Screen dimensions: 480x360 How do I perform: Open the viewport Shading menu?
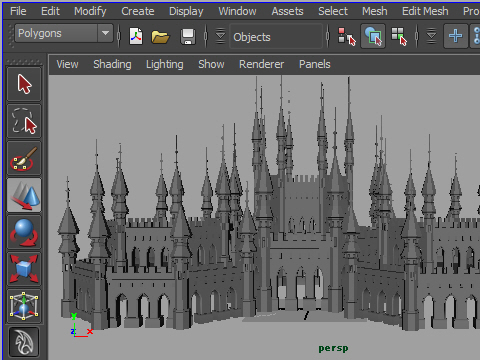tap(112, 64)
